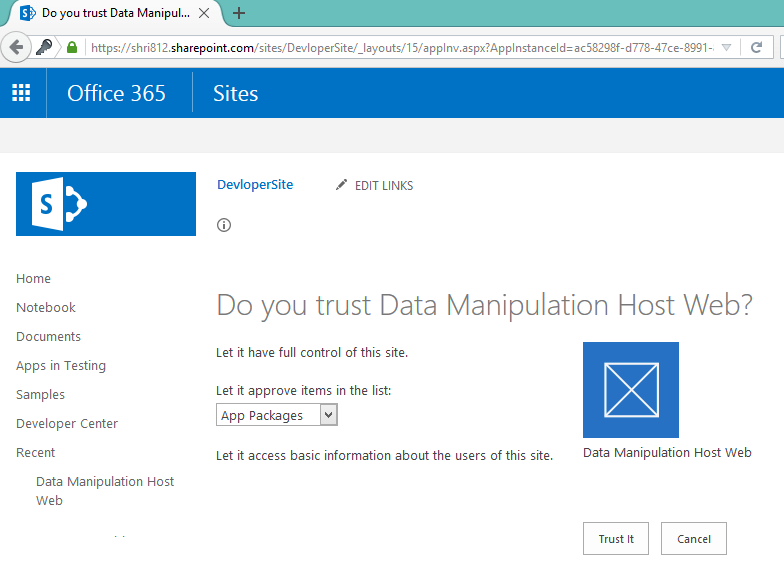Image resolution: width=784 pixels, height=584 pixels.
Task: Click the Cancel button
Action: click(x=694, y=538)
